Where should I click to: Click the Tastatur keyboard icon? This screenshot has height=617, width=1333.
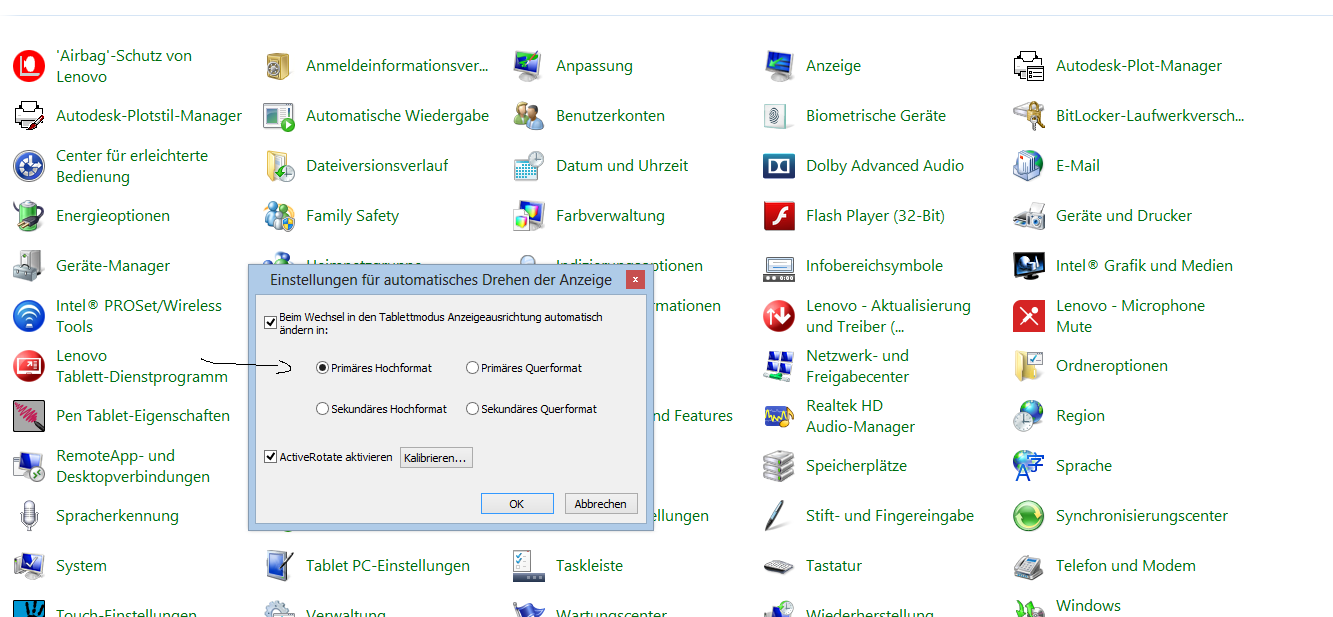779,566
